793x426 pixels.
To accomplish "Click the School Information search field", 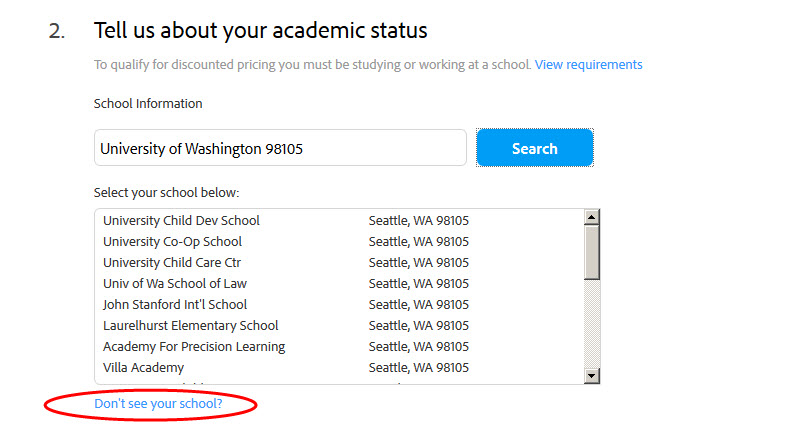I will coord(280,148).
